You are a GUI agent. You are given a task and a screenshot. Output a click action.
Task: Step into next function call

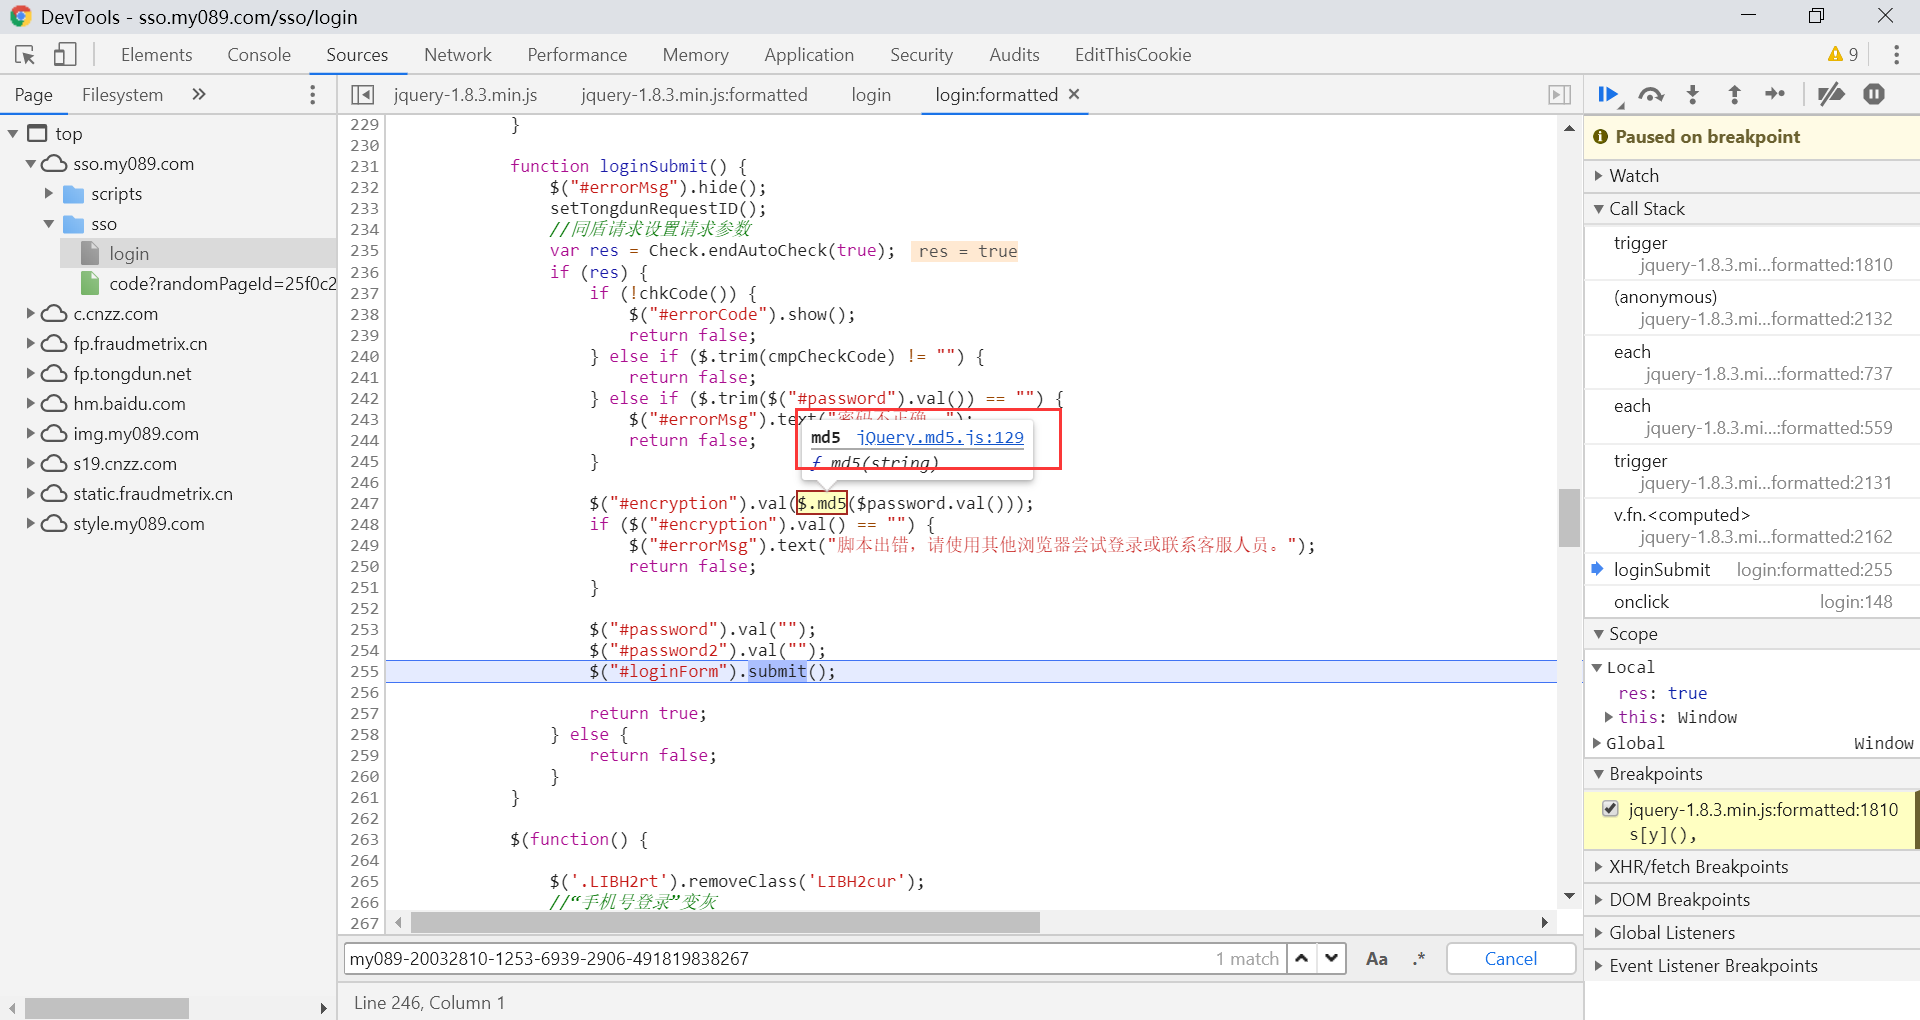1693,94
